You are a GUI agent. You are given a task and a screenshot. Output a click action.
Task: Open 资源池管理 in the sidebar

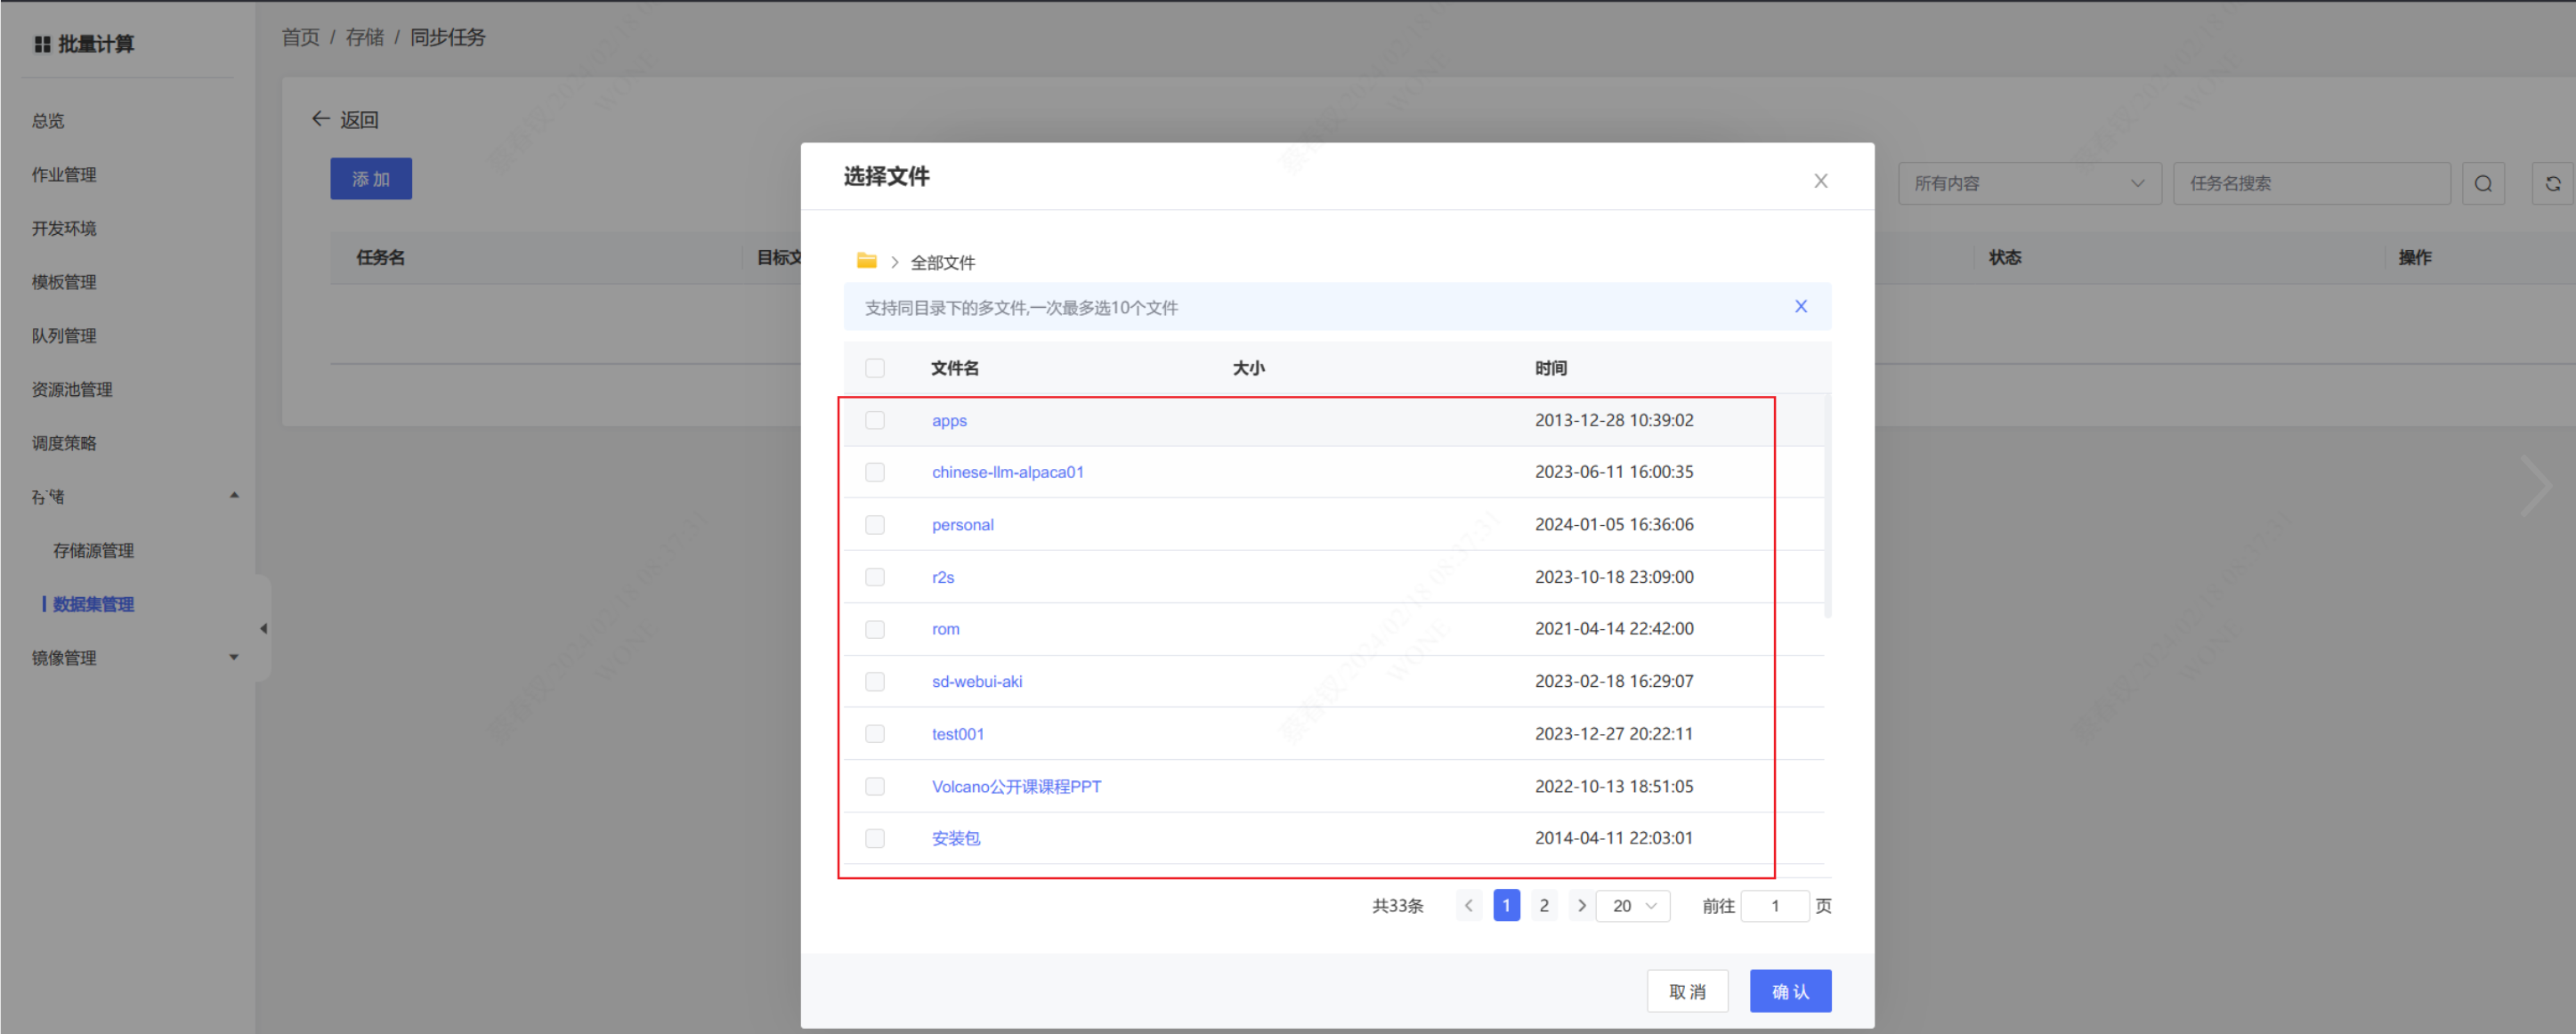coord(72,389)
